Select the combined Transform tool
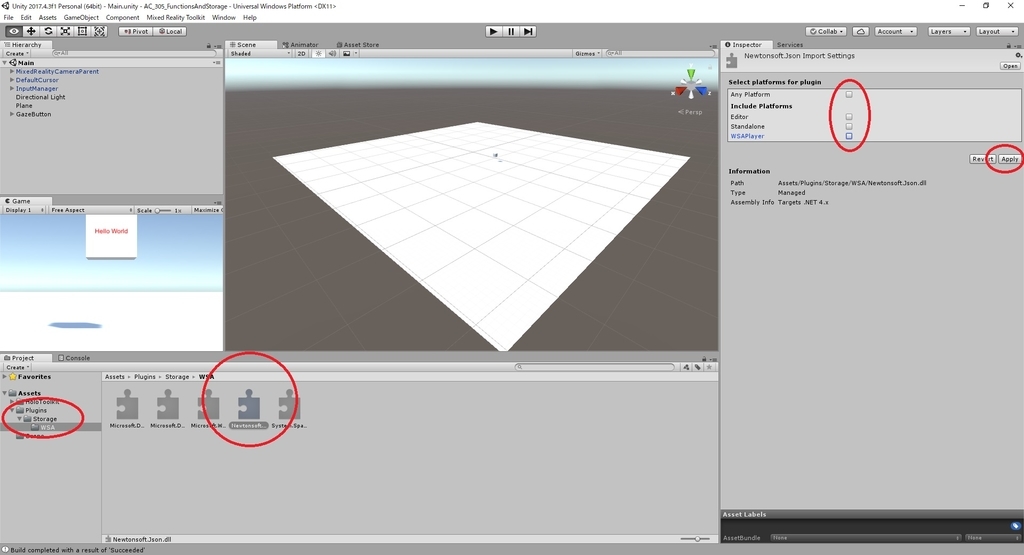 99,31
